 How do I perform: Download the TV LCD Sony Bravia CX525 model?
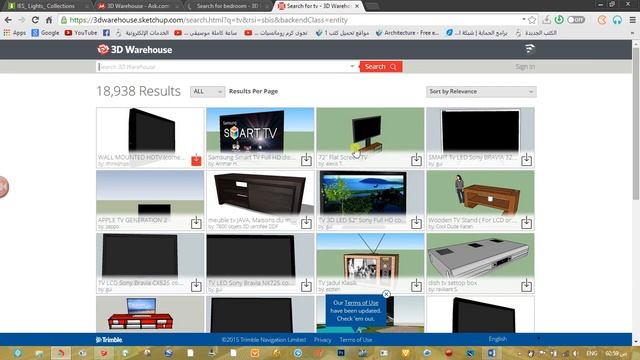pyautogui.click(x=196, y=286)
